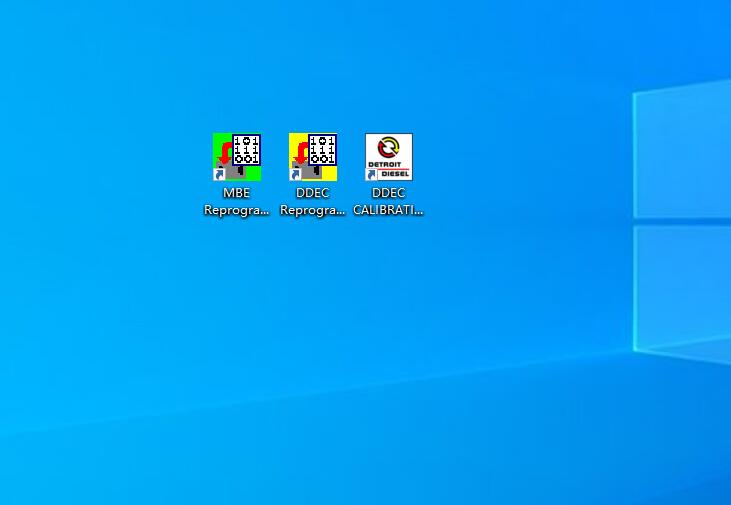The height and width of the screenshot is (505, 731).
Task: Click the "DDEC Reprogra..." icon label
Action: (x=312, y=202)
